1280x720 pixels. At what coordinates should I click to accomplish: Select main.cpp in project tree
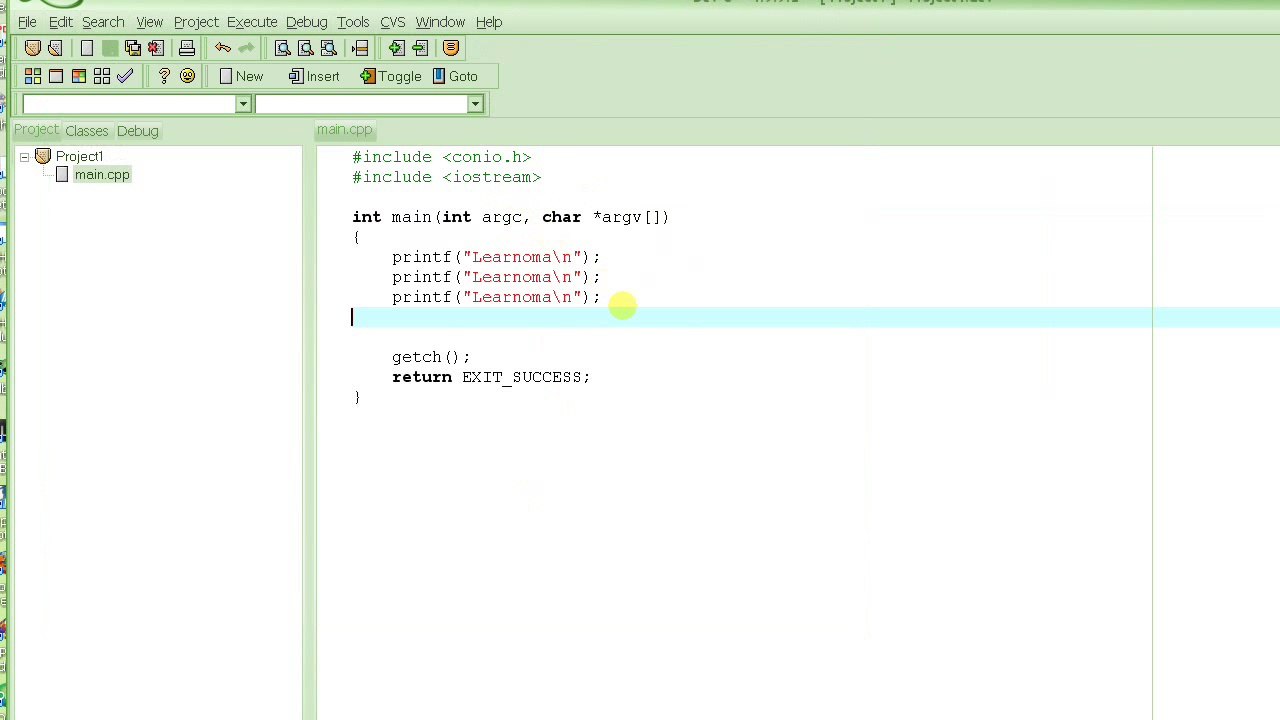(x=102, y=175)
